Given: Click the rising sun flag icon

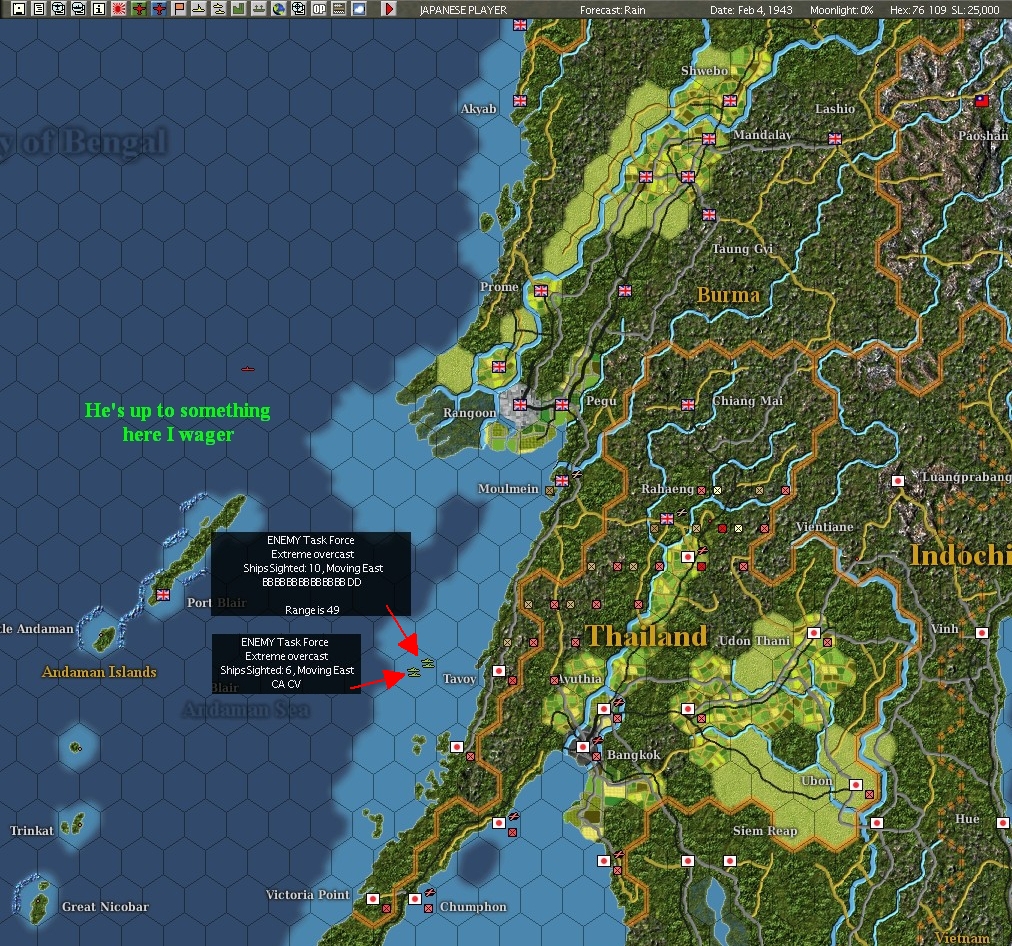Looking at the screenshot, I should (x=119, y=8).
